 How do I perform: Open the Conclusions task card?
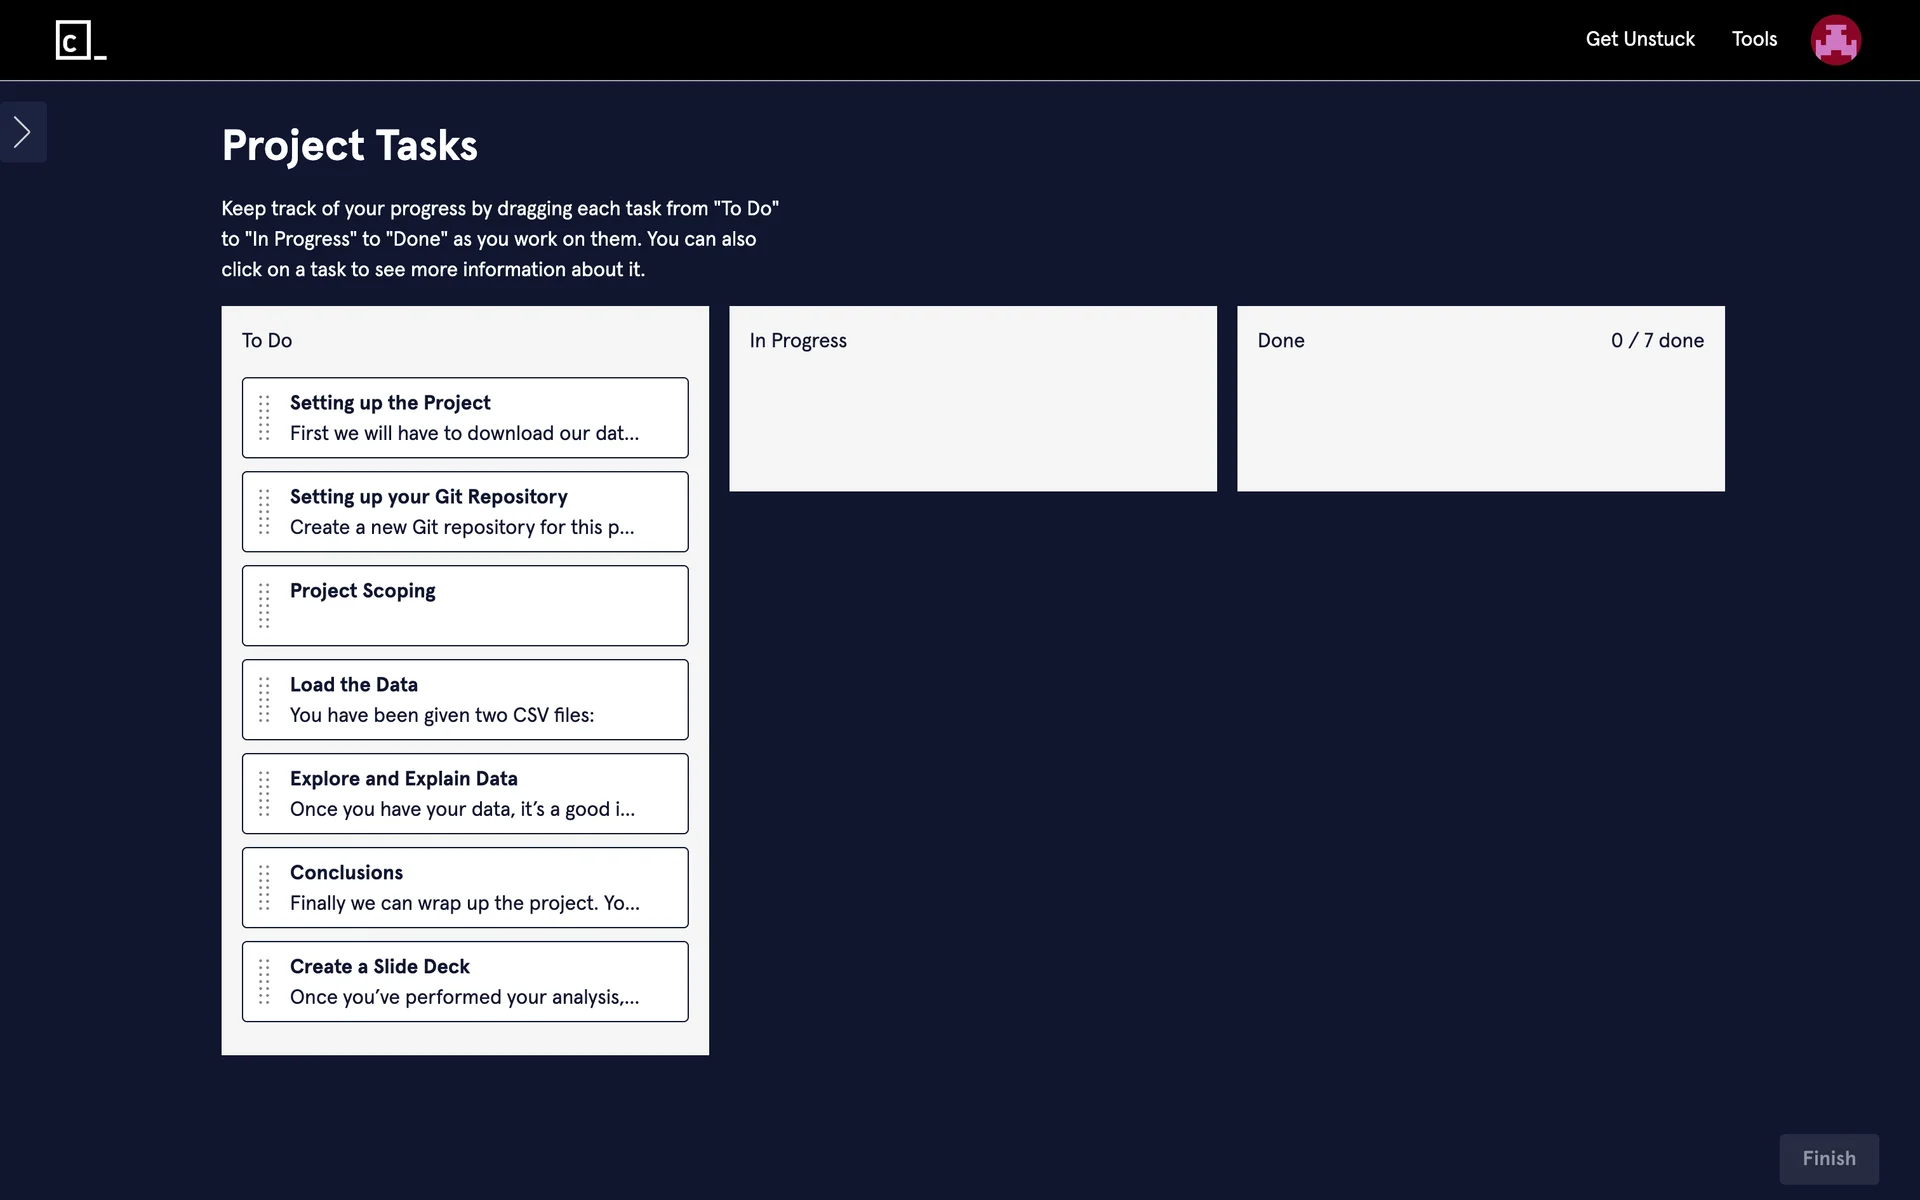[480, 888]
